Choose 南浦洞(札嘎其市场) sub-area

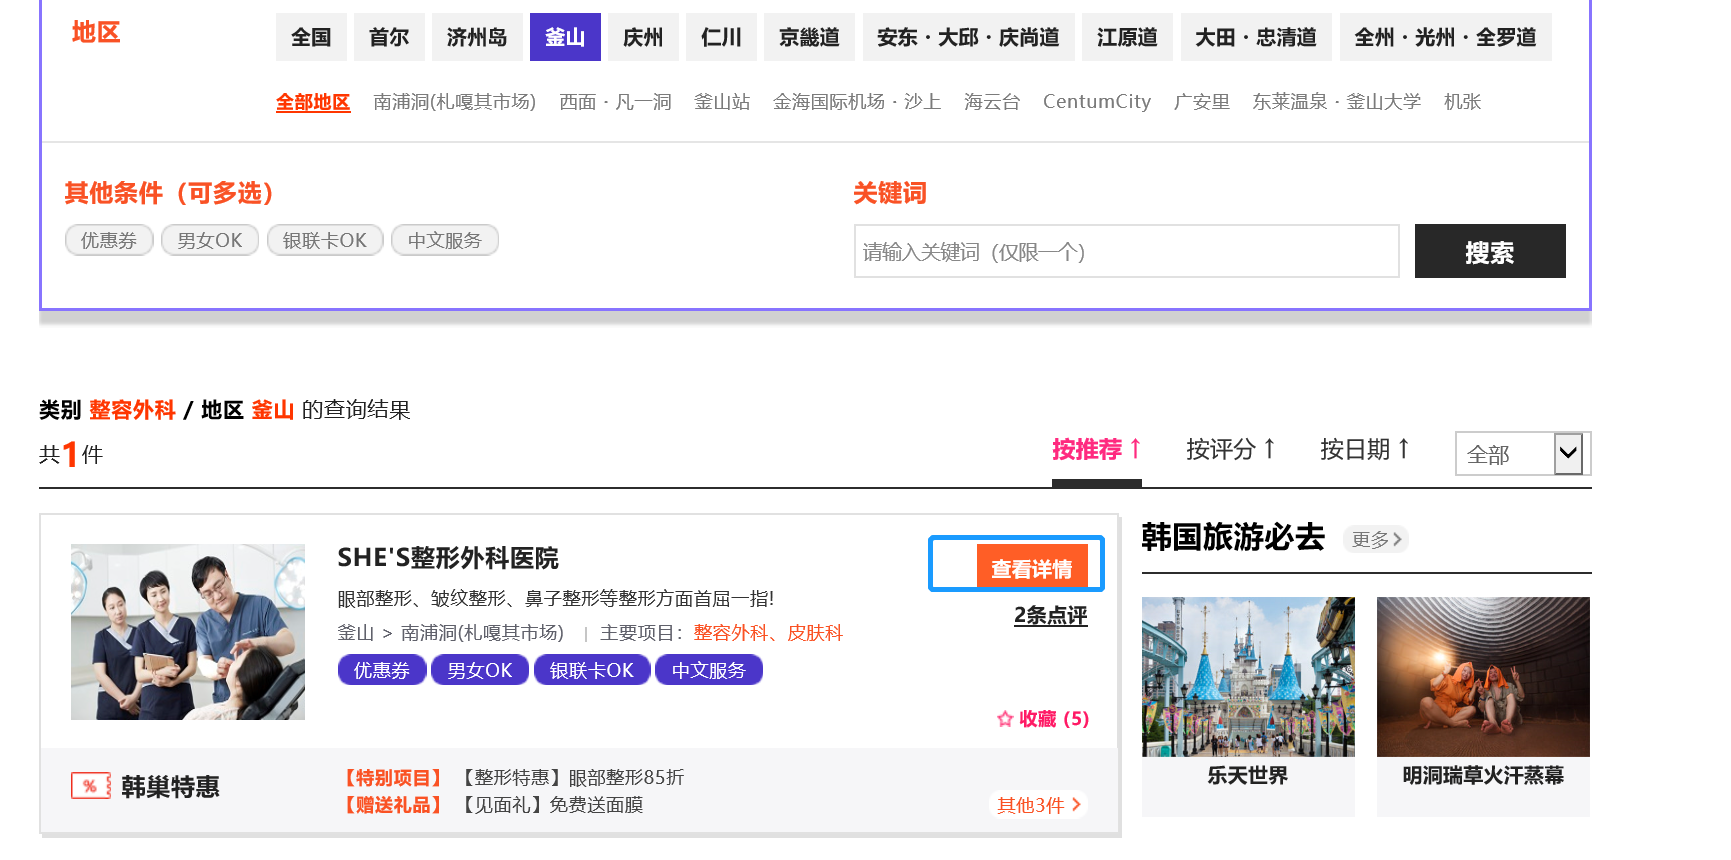454,102
